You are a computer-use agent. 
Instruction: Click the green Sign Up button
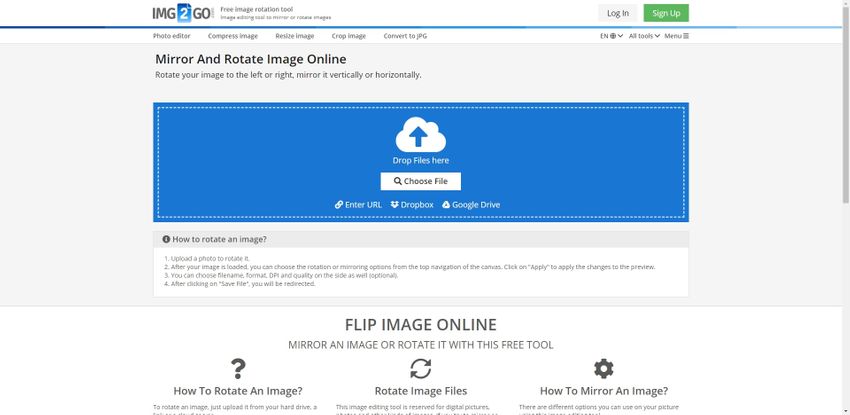[x=666, y=13]
